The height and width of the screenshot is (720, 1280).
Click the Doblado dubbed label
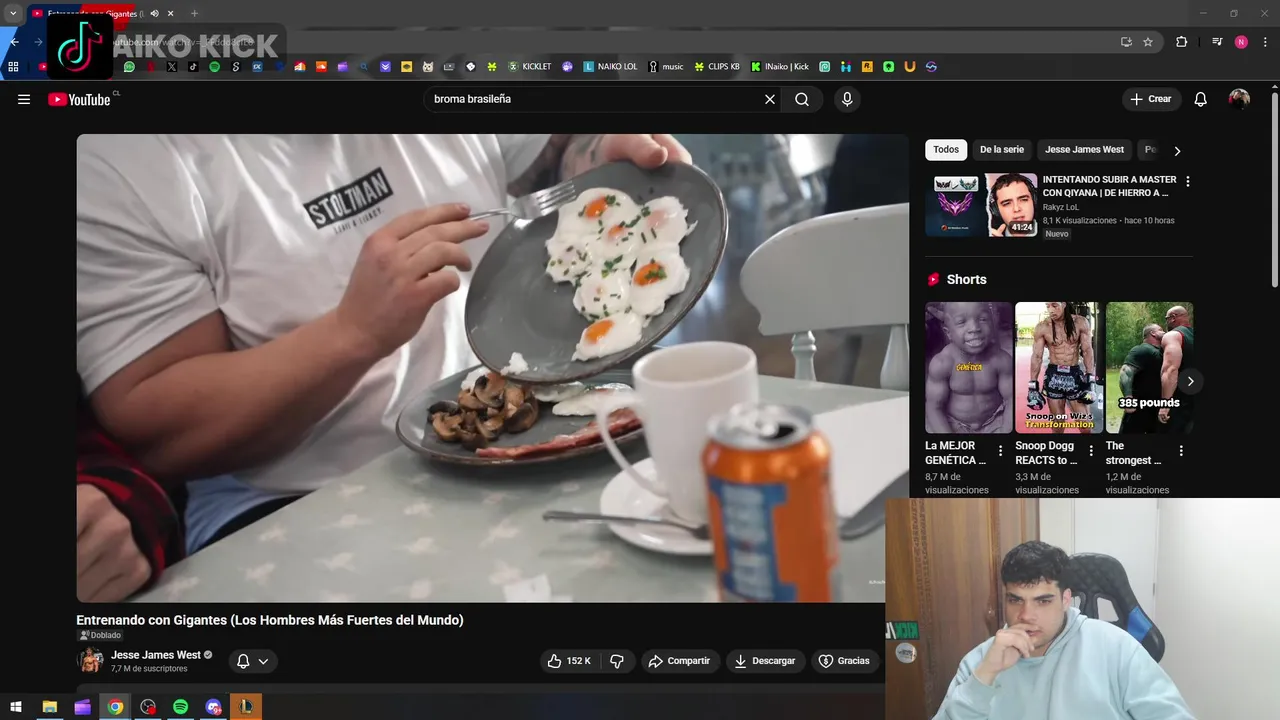(100, 635)
